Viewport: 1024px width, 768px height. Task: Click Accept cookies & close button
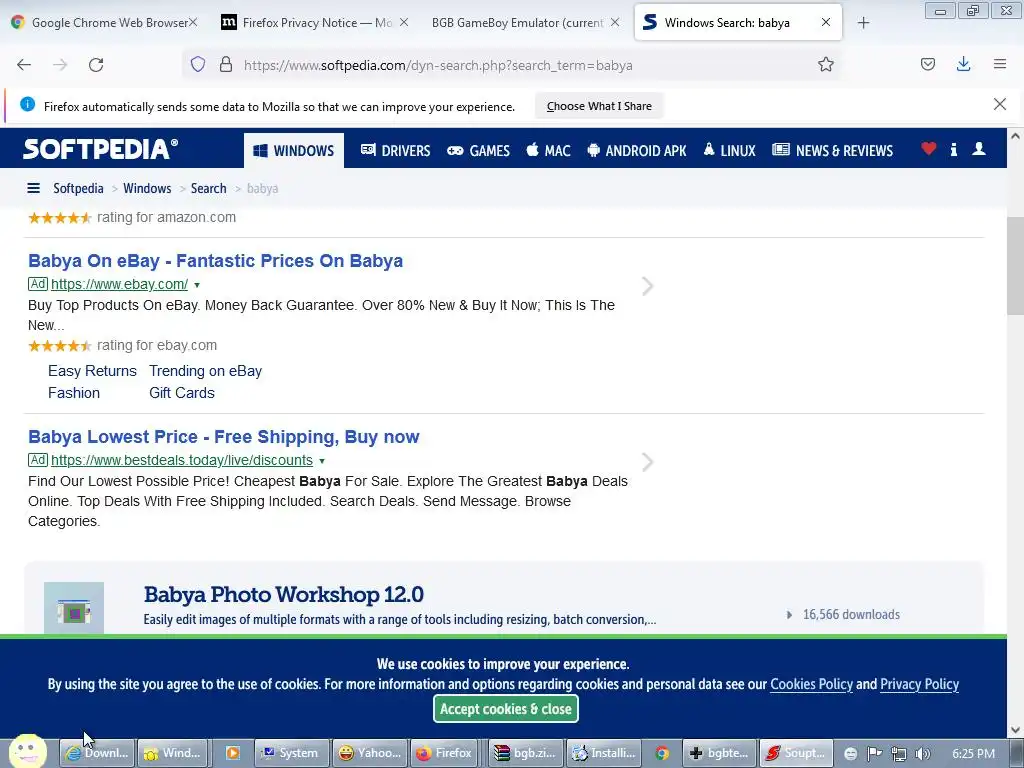[x=505, y=709]
